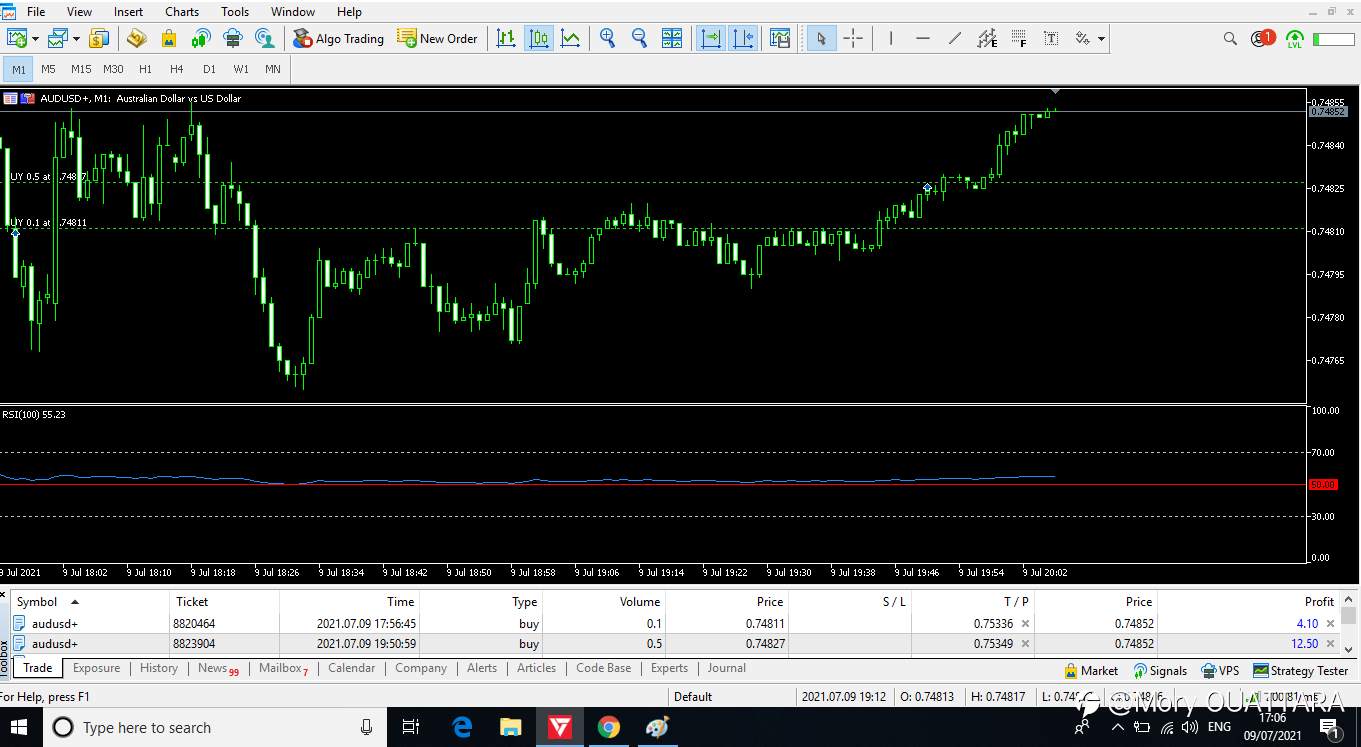Switch to the History tab
The height and width of the screenshot is (747, 1361).
pyautogui.click(x=158, y=668)
